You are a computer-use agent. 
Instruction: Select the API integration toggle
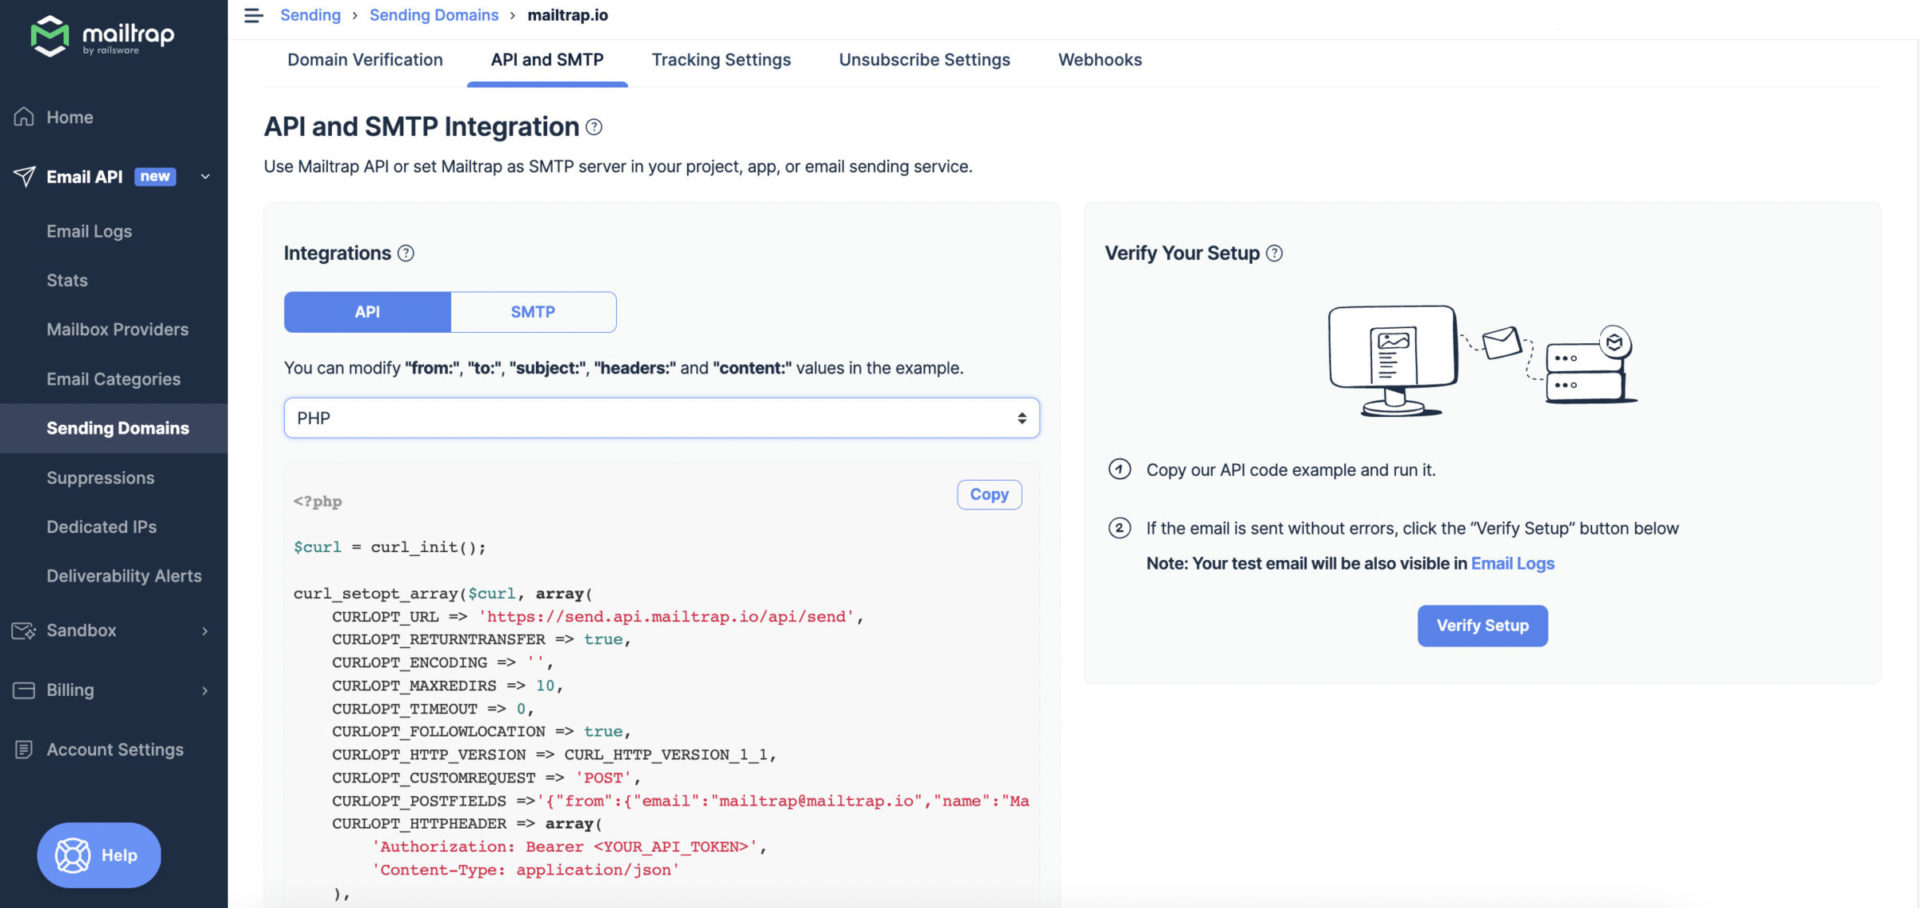pos(367,311)
